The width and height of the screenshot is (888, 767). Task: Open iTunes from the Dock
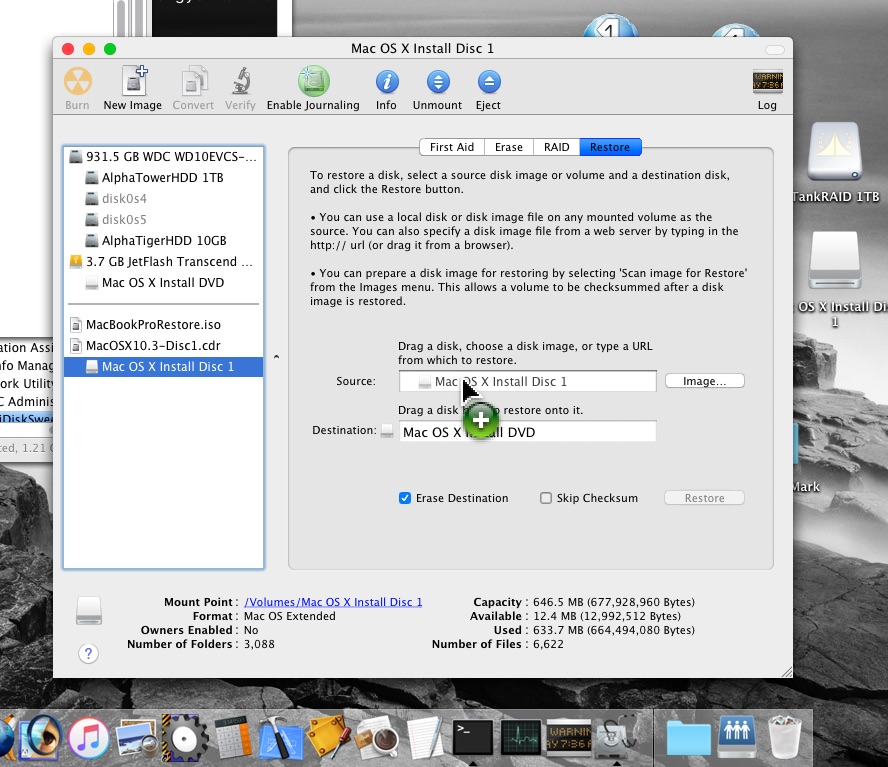point(88,737)
